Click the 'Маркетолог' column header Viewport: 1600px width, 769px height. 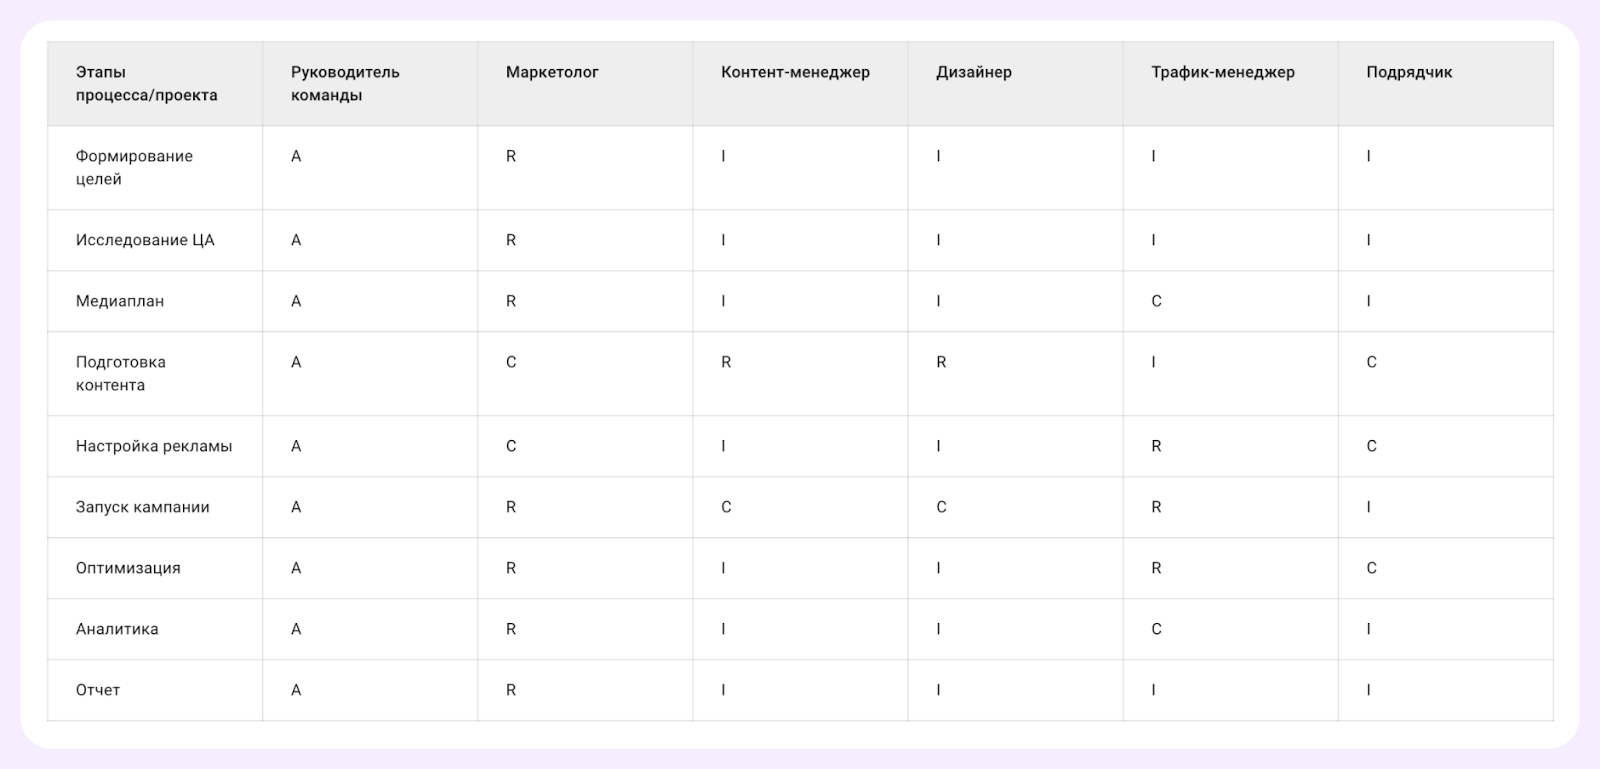point(552,72)
